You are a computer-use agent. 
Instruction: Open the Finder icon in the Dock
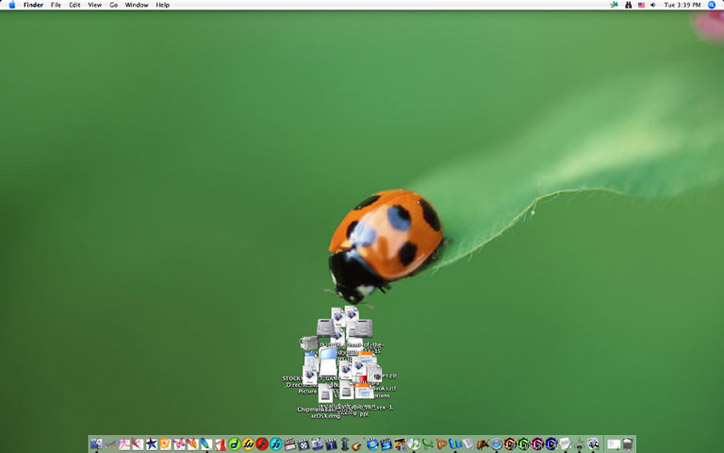(96, 443)
